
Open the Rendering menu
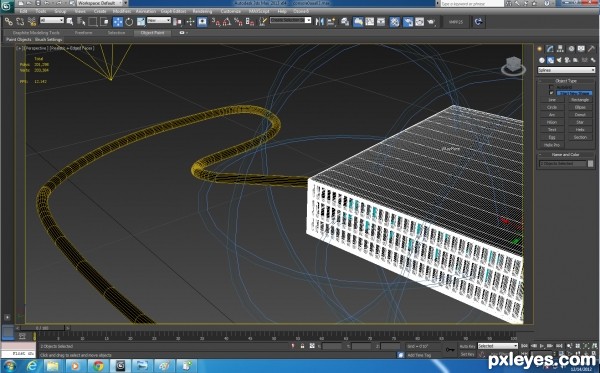tap(202, 11)
